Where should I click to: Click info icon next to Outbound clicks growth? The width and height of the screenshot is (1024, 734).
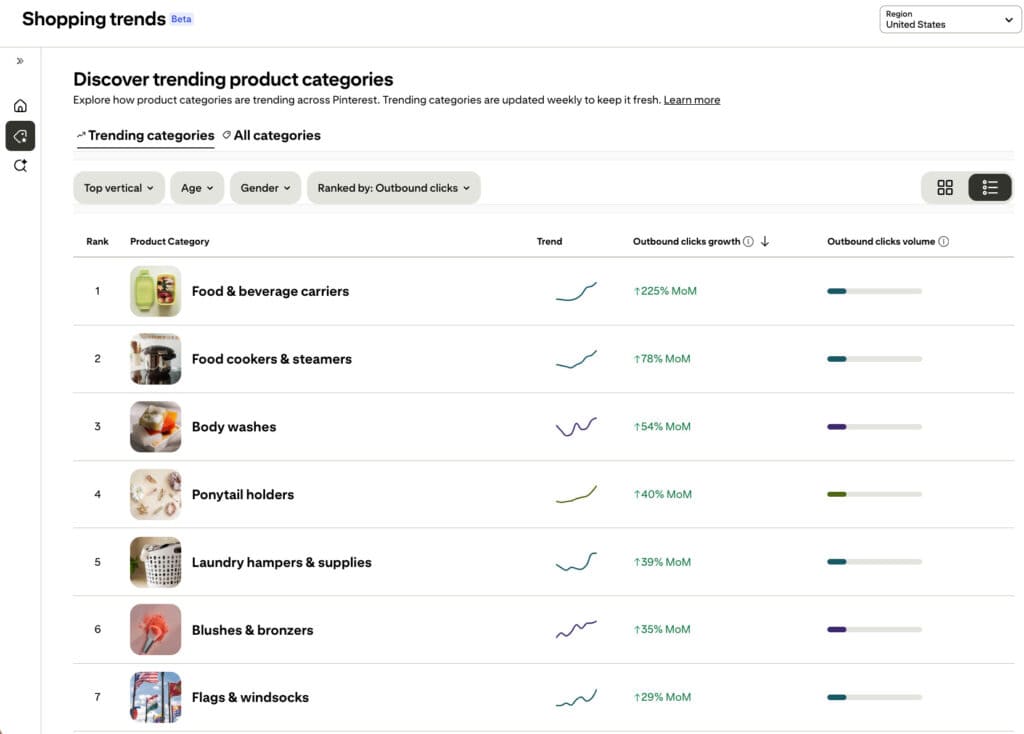coord(748,242)
